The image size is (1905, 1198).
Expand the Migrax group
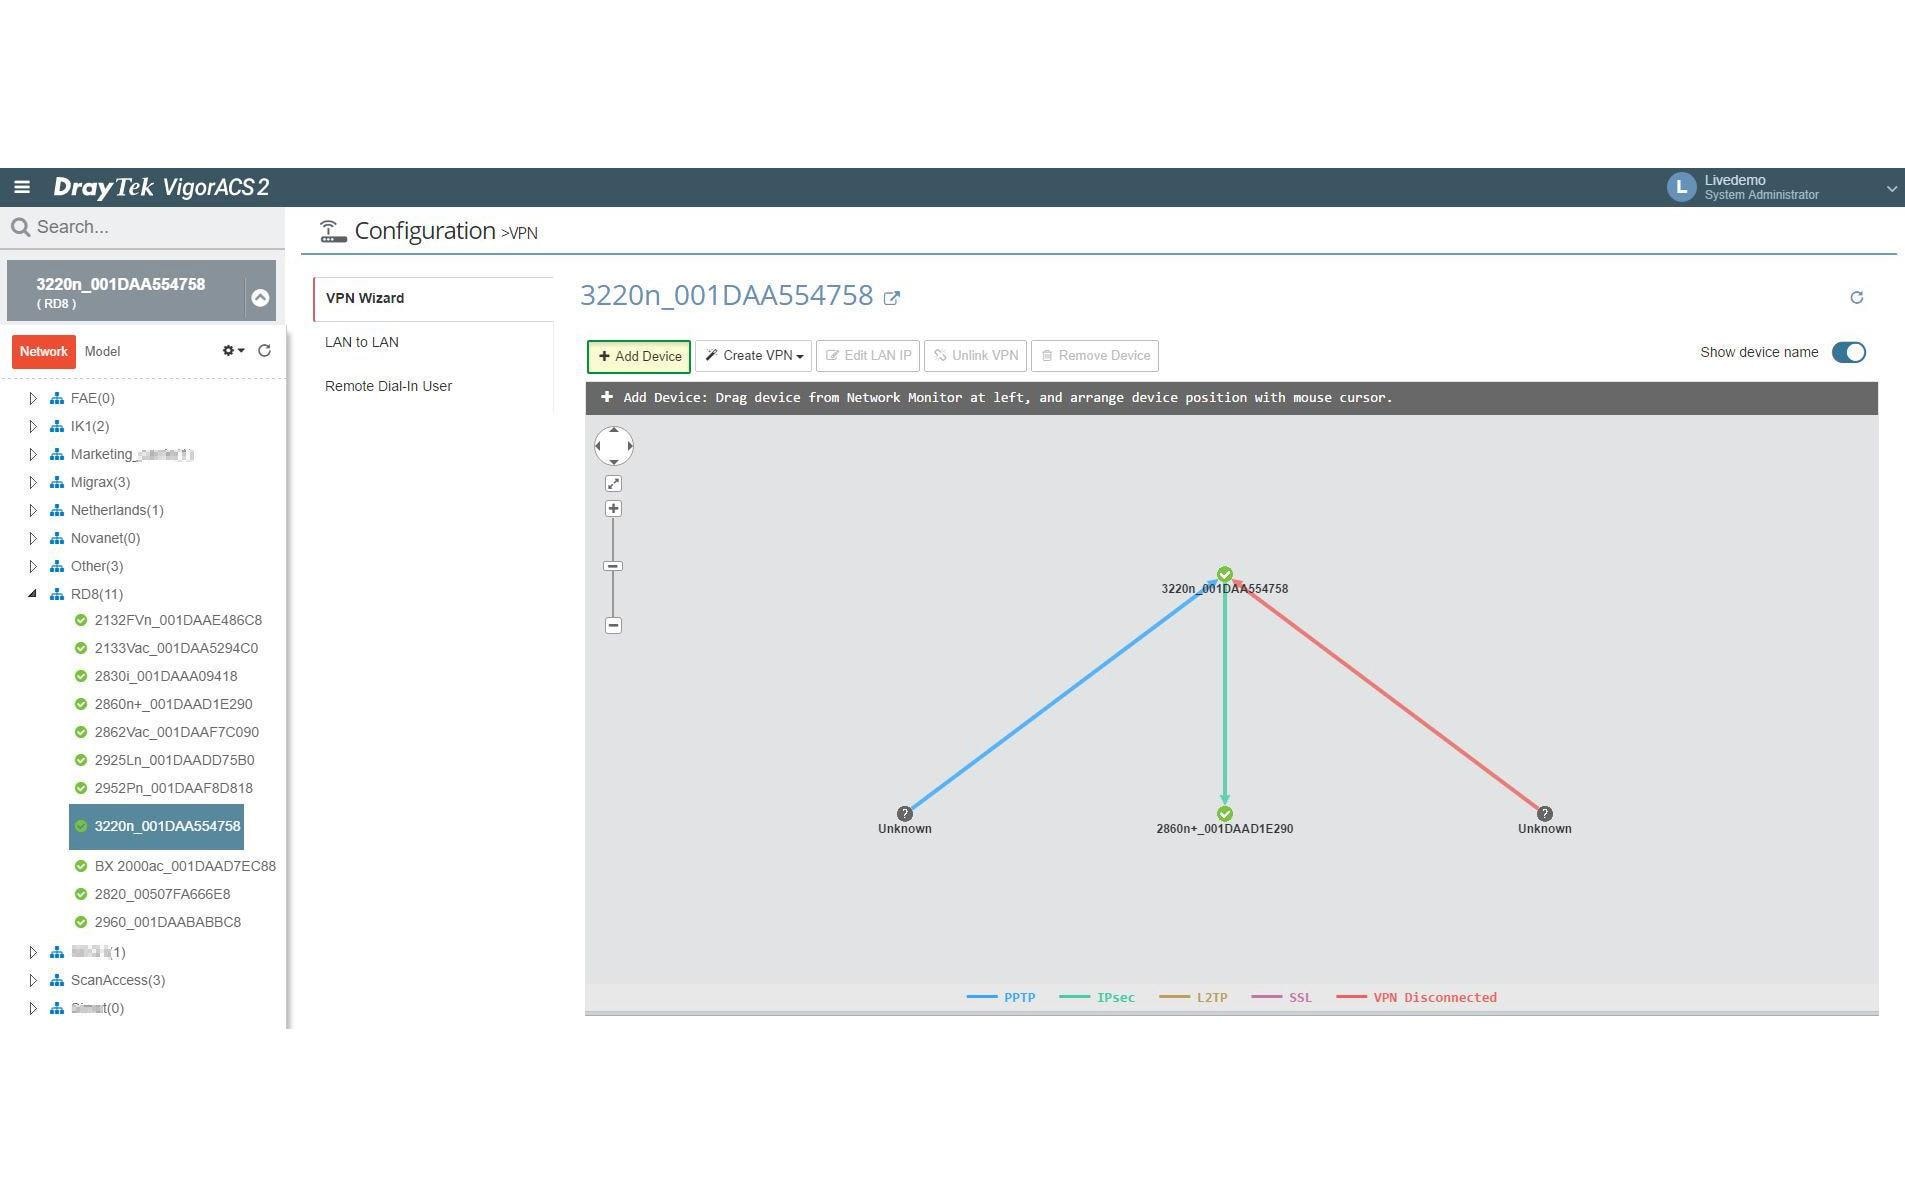[32, 482]
